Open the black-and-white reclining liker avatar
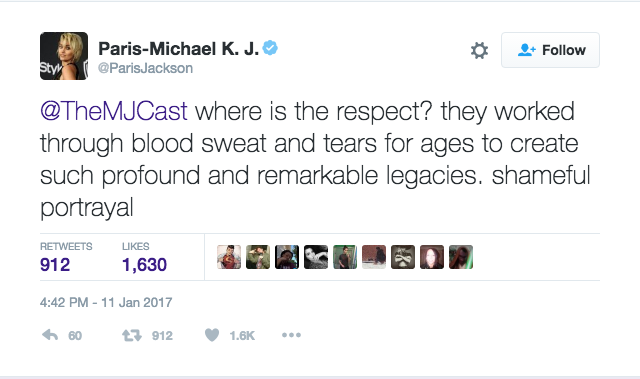Screen dimensions: 640x379 tap(316, 257)
